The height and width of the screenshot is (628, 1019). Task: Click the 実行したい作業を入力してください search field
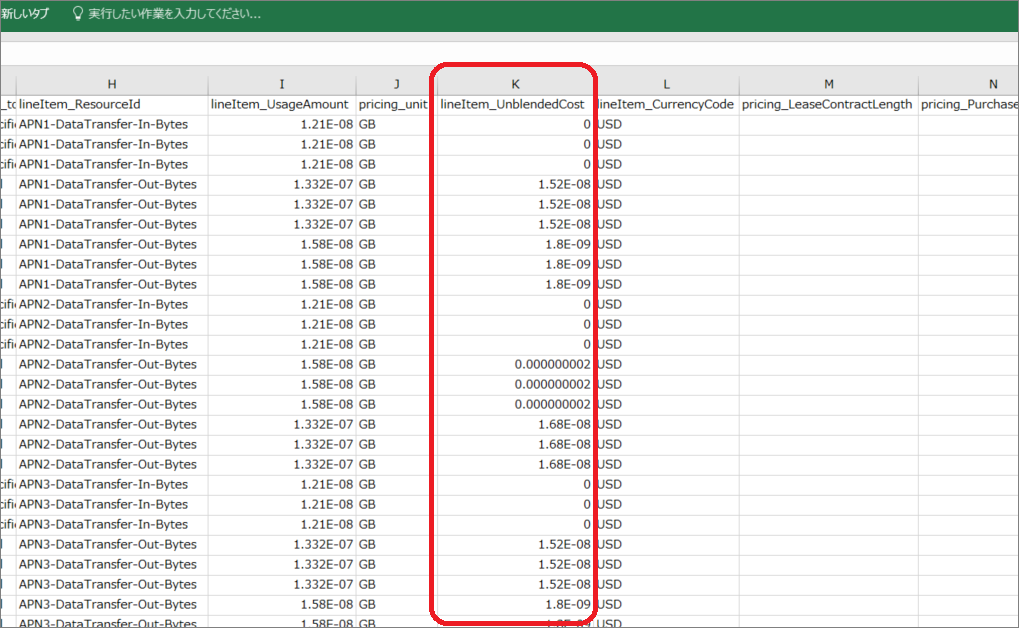pos(175,14)
